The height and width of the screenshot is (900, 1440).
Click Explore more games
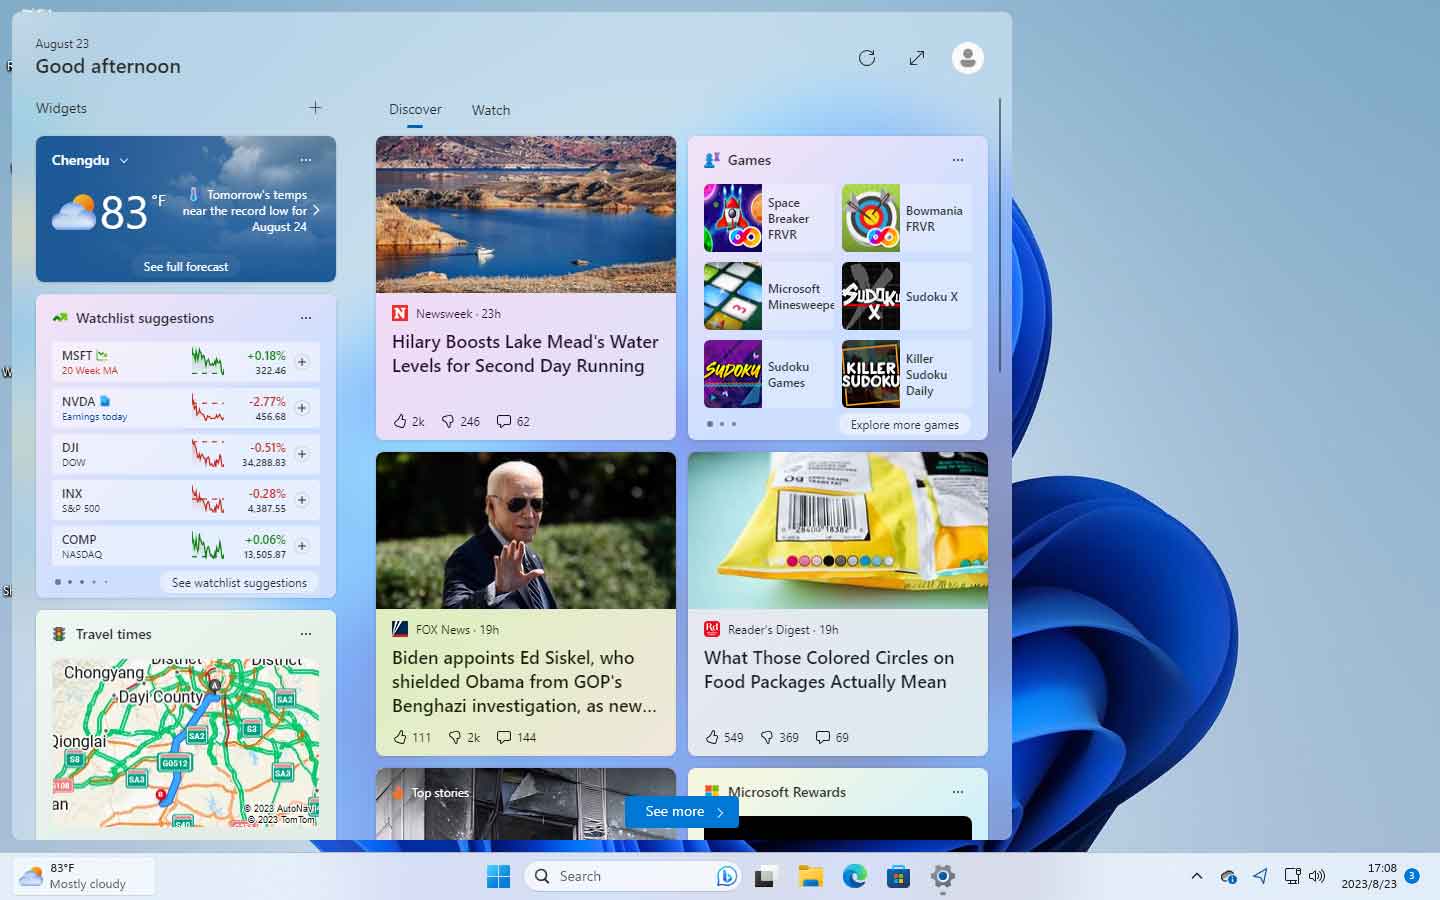pos(905,424)
